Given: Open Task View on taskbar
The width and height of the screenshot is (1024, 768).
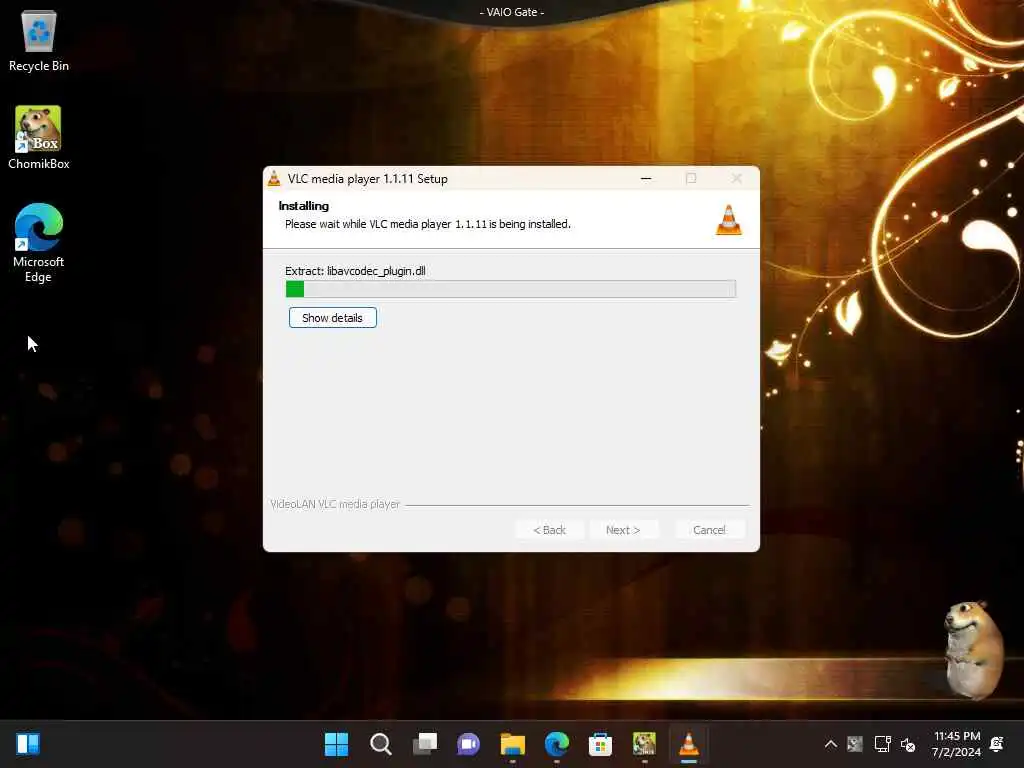Looking at the screenshot, I should pyautogui.click(x=424, y=744).
